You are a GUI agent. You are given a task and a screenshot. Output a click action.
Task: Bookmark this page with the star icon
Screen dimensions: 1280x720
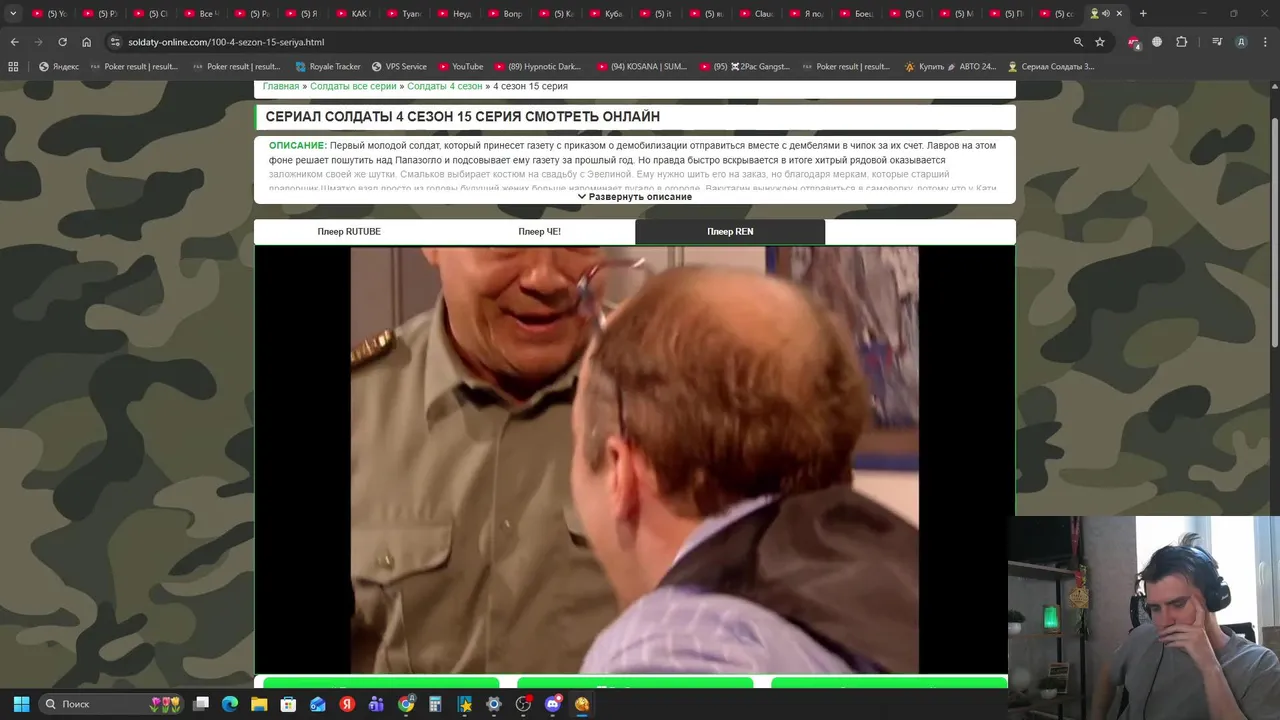(x=1100, y=42)
